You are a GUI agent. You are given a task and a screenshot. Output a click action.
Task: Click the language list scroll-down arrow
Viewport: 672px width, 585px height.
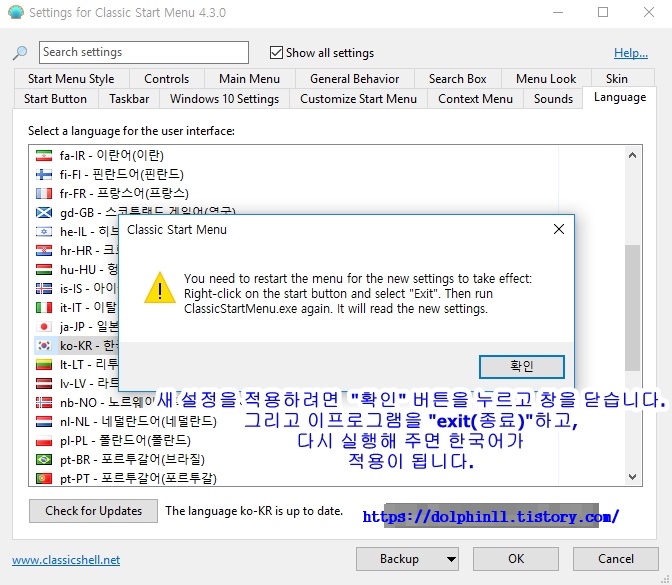point(632,477)
